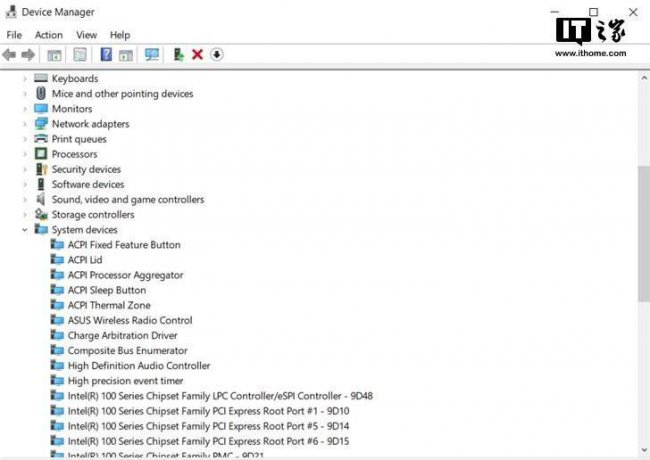
Task: Click the scrollbar down arrow
Action: (x=644, y=450)
